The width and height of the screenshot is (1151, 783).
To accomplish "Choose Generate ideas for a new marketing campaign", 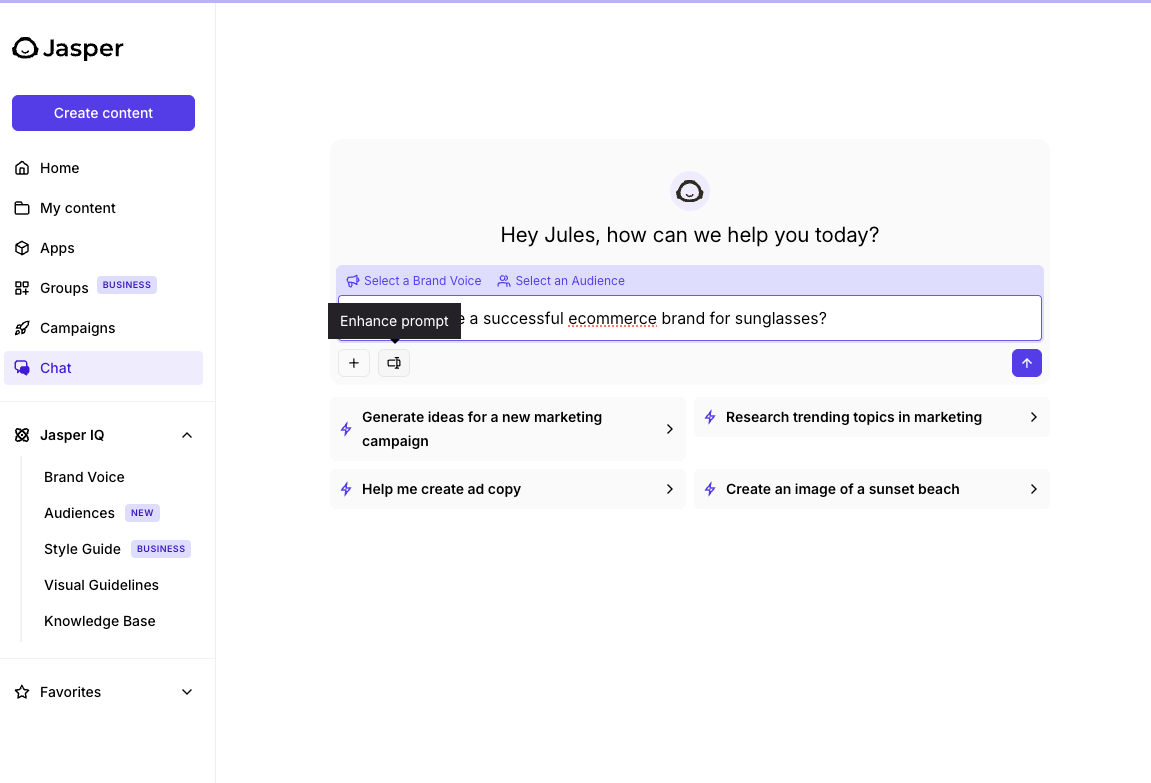I will [x=508, y=429].
